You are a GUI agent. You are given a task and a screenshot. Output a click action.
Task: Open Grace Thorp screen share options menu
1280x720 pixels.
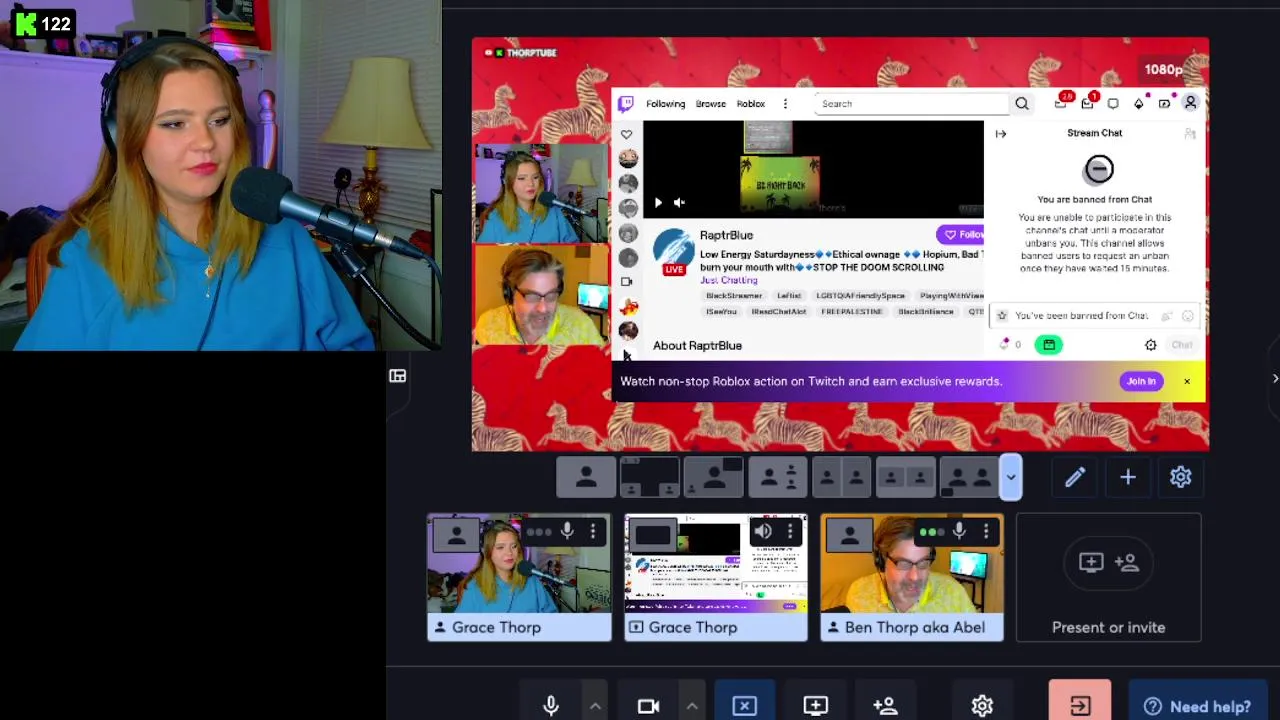pos(790,531)
